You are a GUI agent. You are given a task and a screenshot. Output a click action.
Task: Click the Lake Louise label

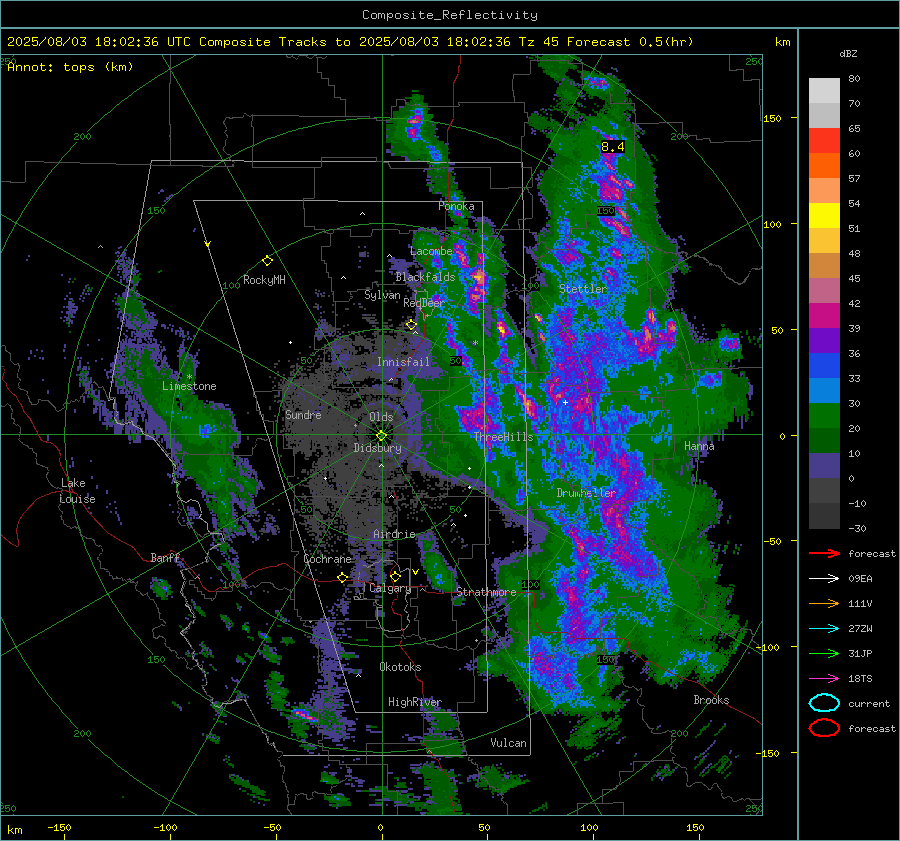click(x=77, y=491)
